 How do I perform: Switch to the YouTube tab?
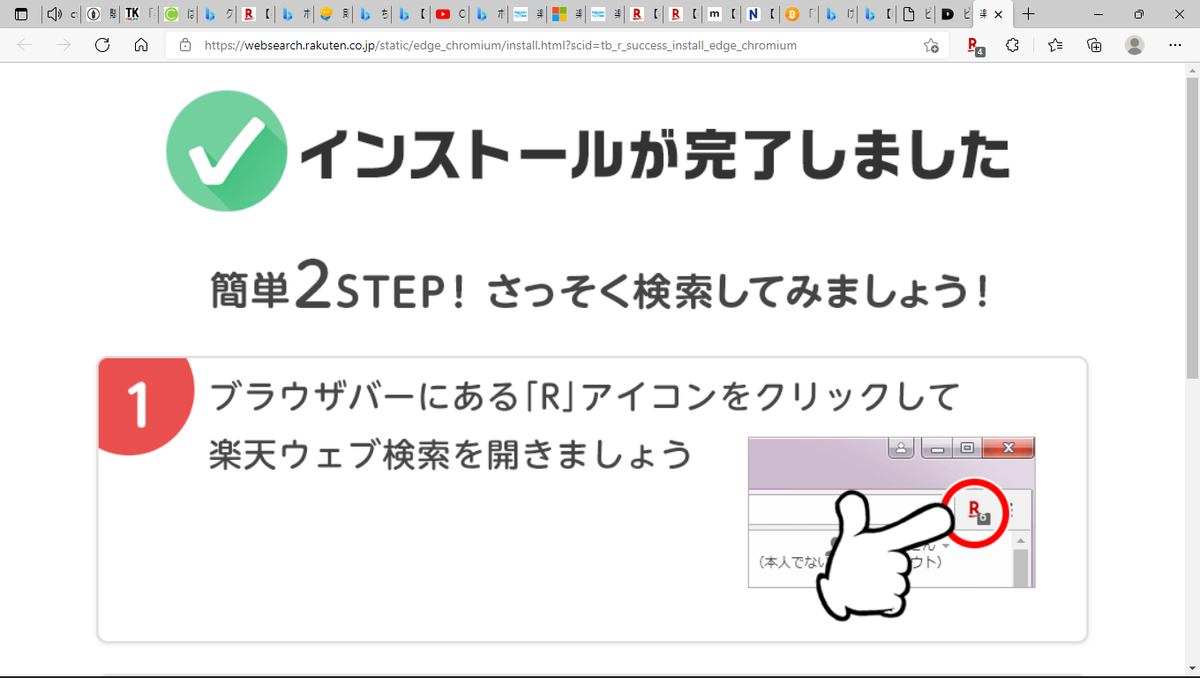point(449,15)
